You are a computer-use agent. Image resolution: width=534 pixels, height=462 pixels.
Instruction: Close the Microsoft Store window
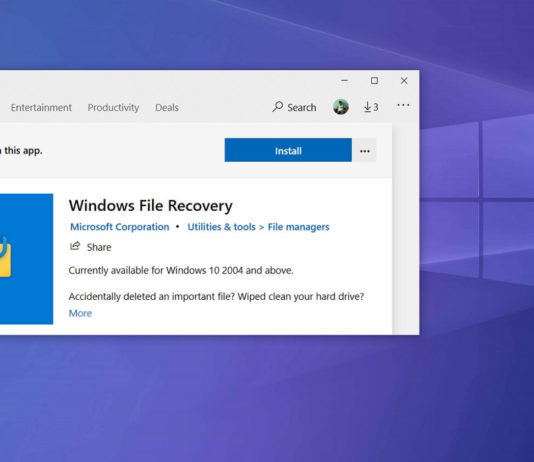pyautogui.click(x=404, y=81)
